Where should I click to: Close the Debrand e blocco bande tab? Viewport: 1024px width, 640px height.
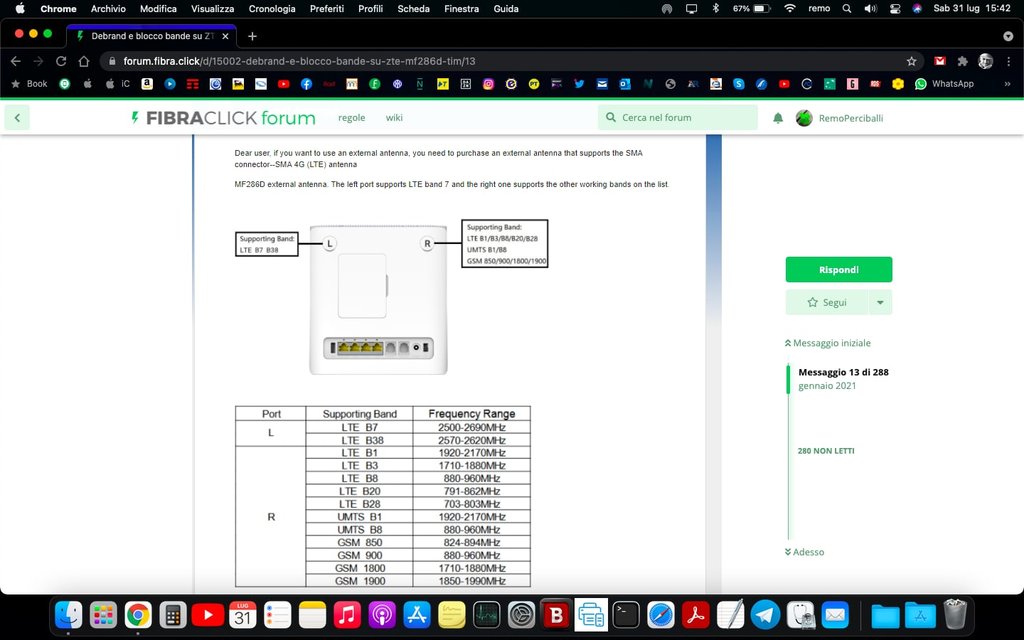pos(225,37)
